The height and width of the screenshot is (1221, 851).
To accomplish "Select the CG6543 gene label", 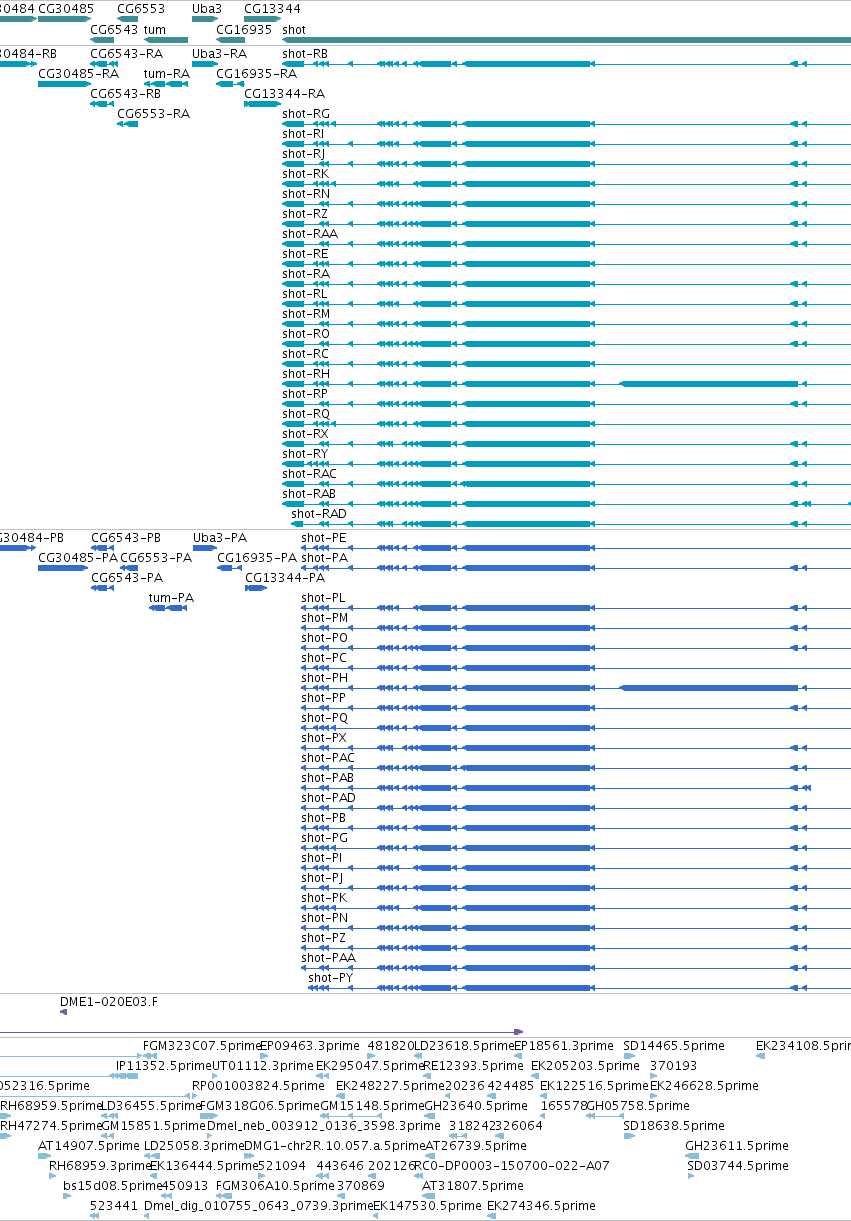I will [x=114, y=30].
